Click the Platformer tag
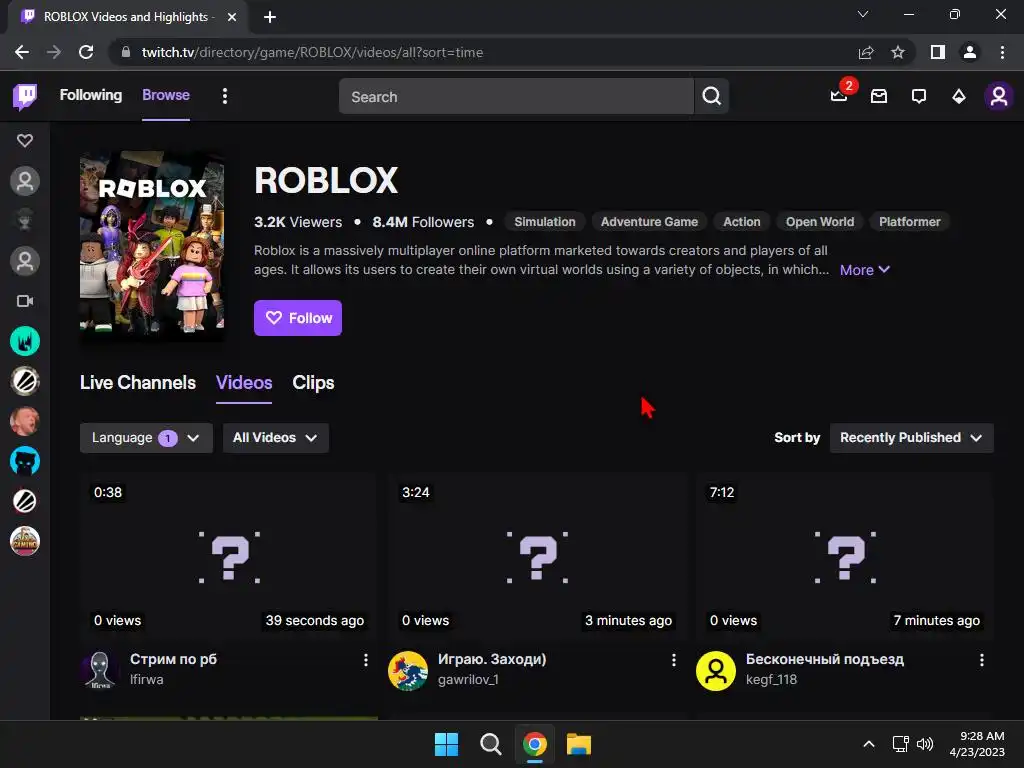The height and width of the screenshot is (768, 1024). 910,222
